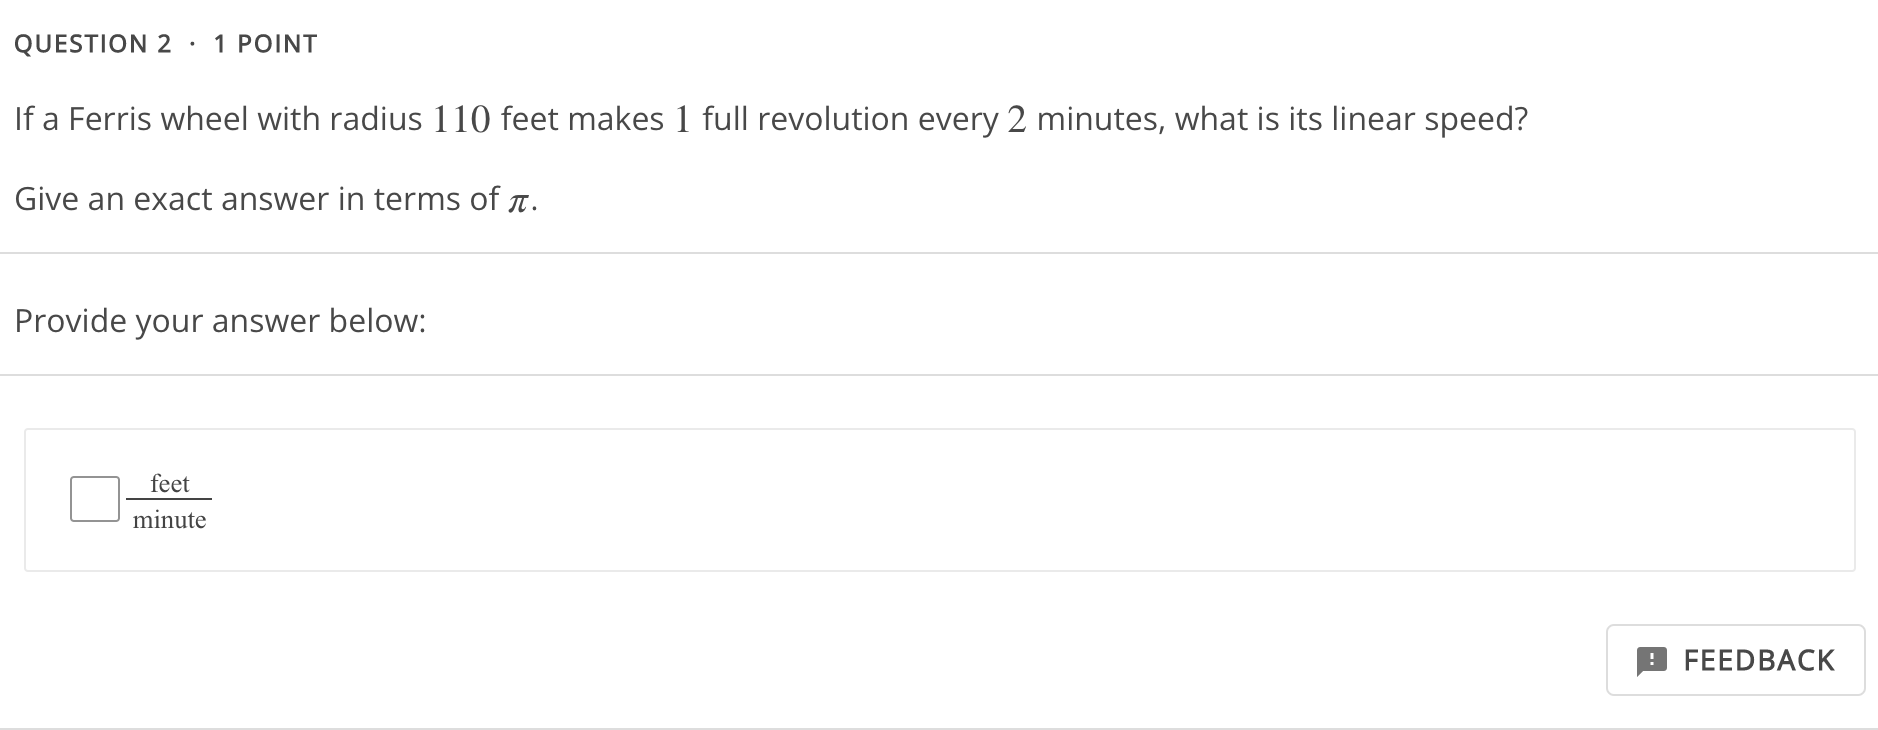
Task: Click the exclamation mark inside the feedback bubble
Action: [x=1651, y=660]
